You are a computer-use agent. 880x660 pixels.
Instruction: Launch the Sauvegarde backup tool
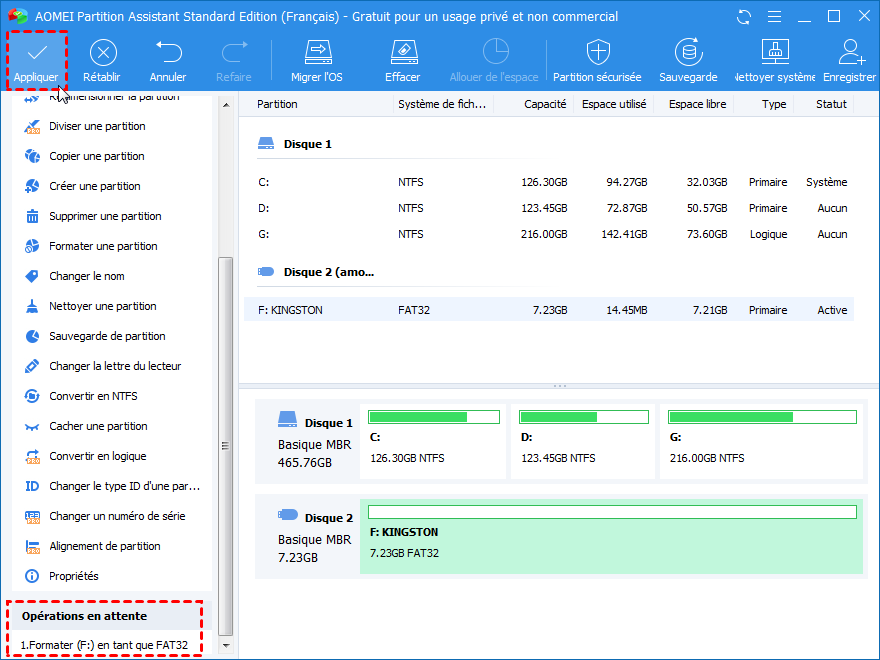(x=687, y=53)
